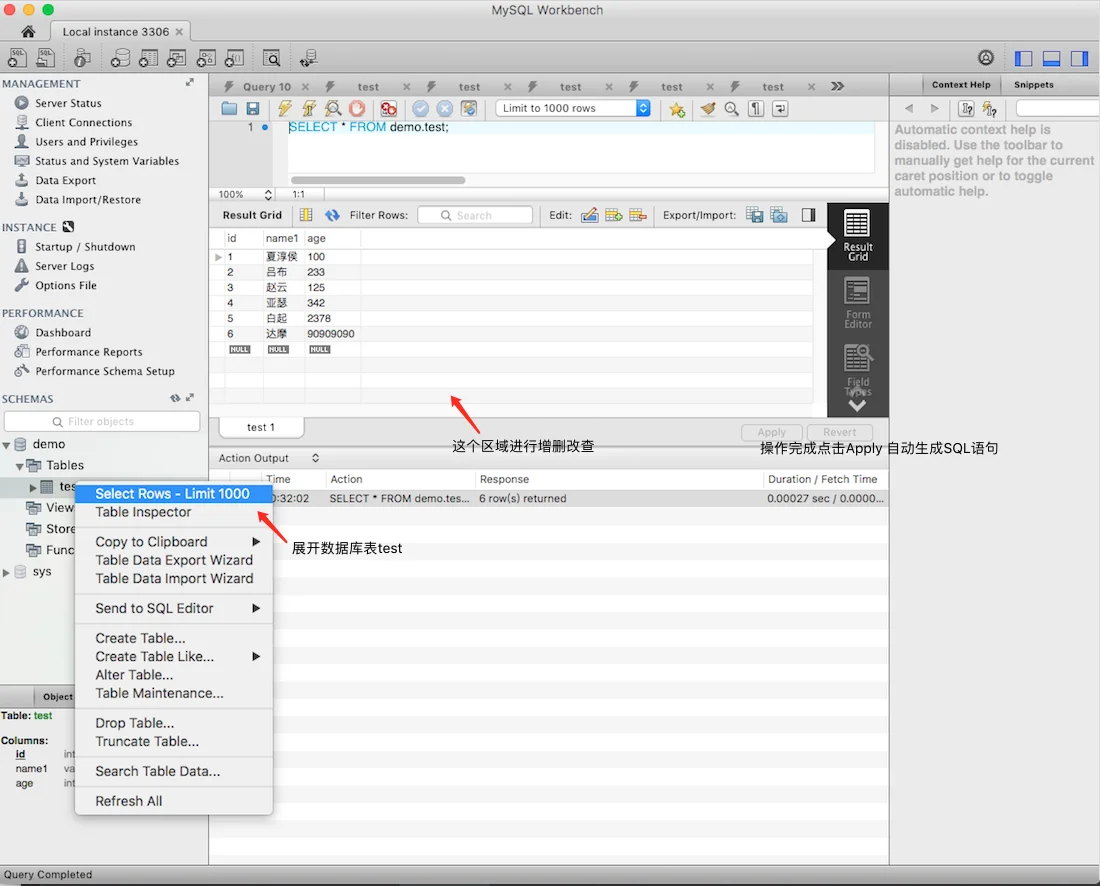Toggle word wrapping in the query editor
The image size is (1100, 886).
pyautogui.click(x=780, y=109)
